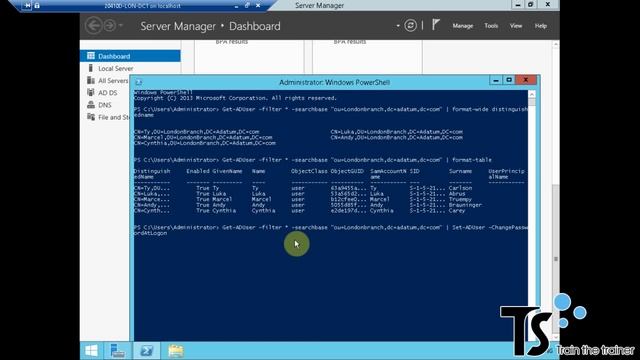Expand dropdown arrow left of refresh icon

pos(398,26)
